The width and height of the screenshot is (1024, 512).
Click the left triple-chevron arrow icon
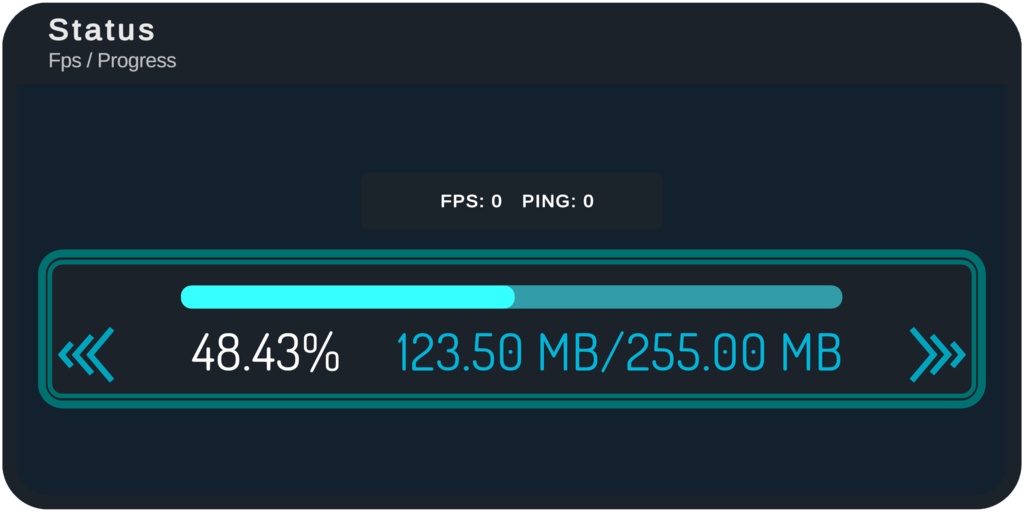pyautogui.click(x=87, y=354)
